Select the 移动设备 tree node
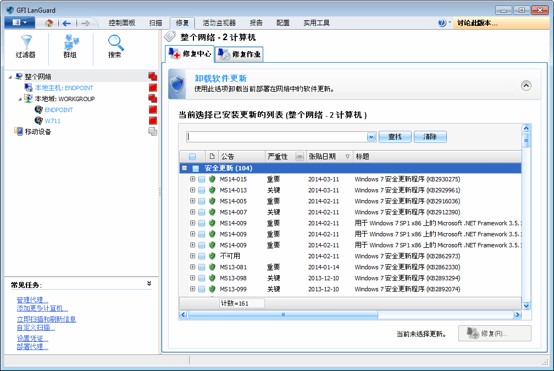 [38, 131]
